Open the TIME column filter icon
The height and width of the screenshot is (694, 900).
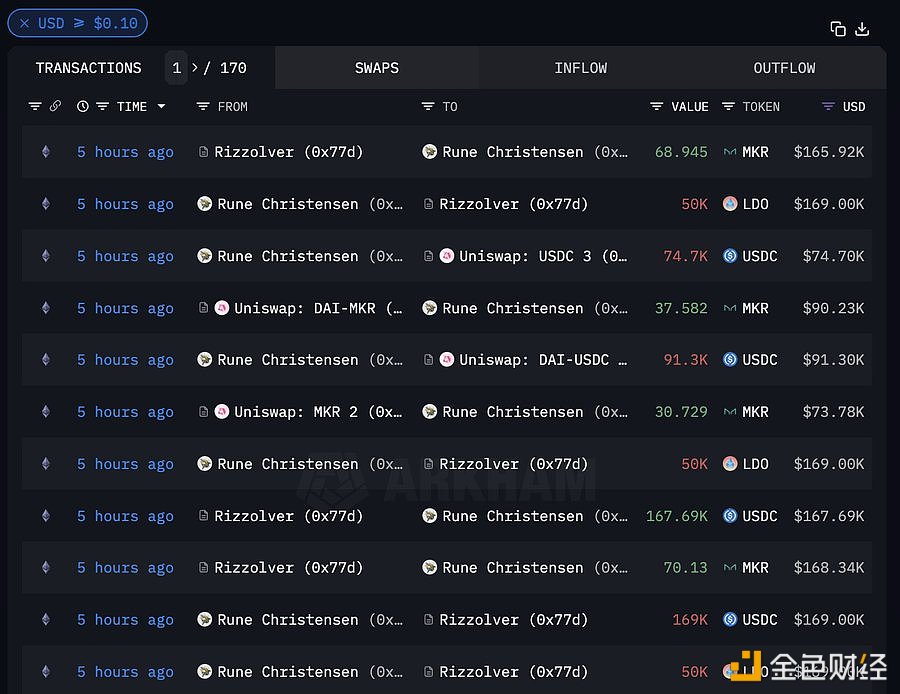pyautogui.click(x=102, y=106)
